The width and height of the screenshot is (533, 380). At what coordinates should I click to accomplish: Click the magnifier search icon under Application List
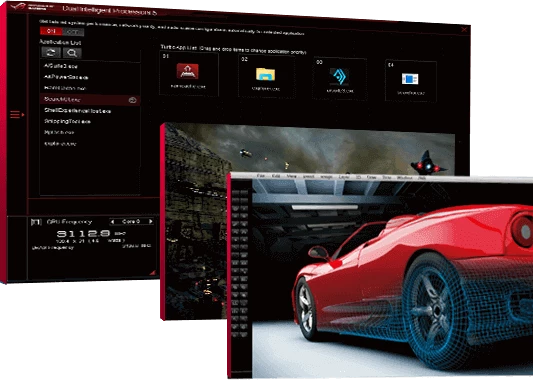(x=72, y=53)
